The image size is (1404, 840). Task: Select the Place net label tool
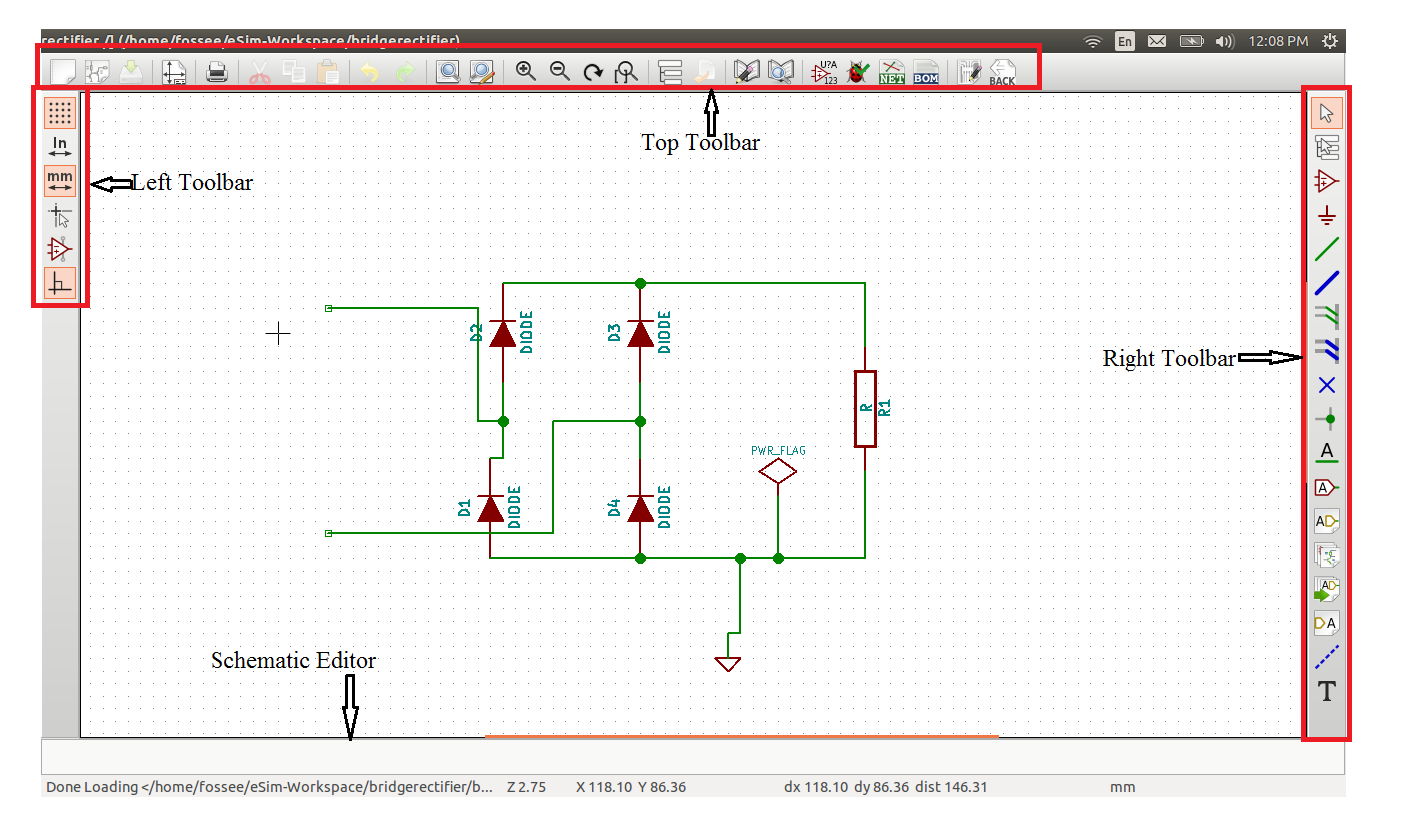tap(1326, 453)
